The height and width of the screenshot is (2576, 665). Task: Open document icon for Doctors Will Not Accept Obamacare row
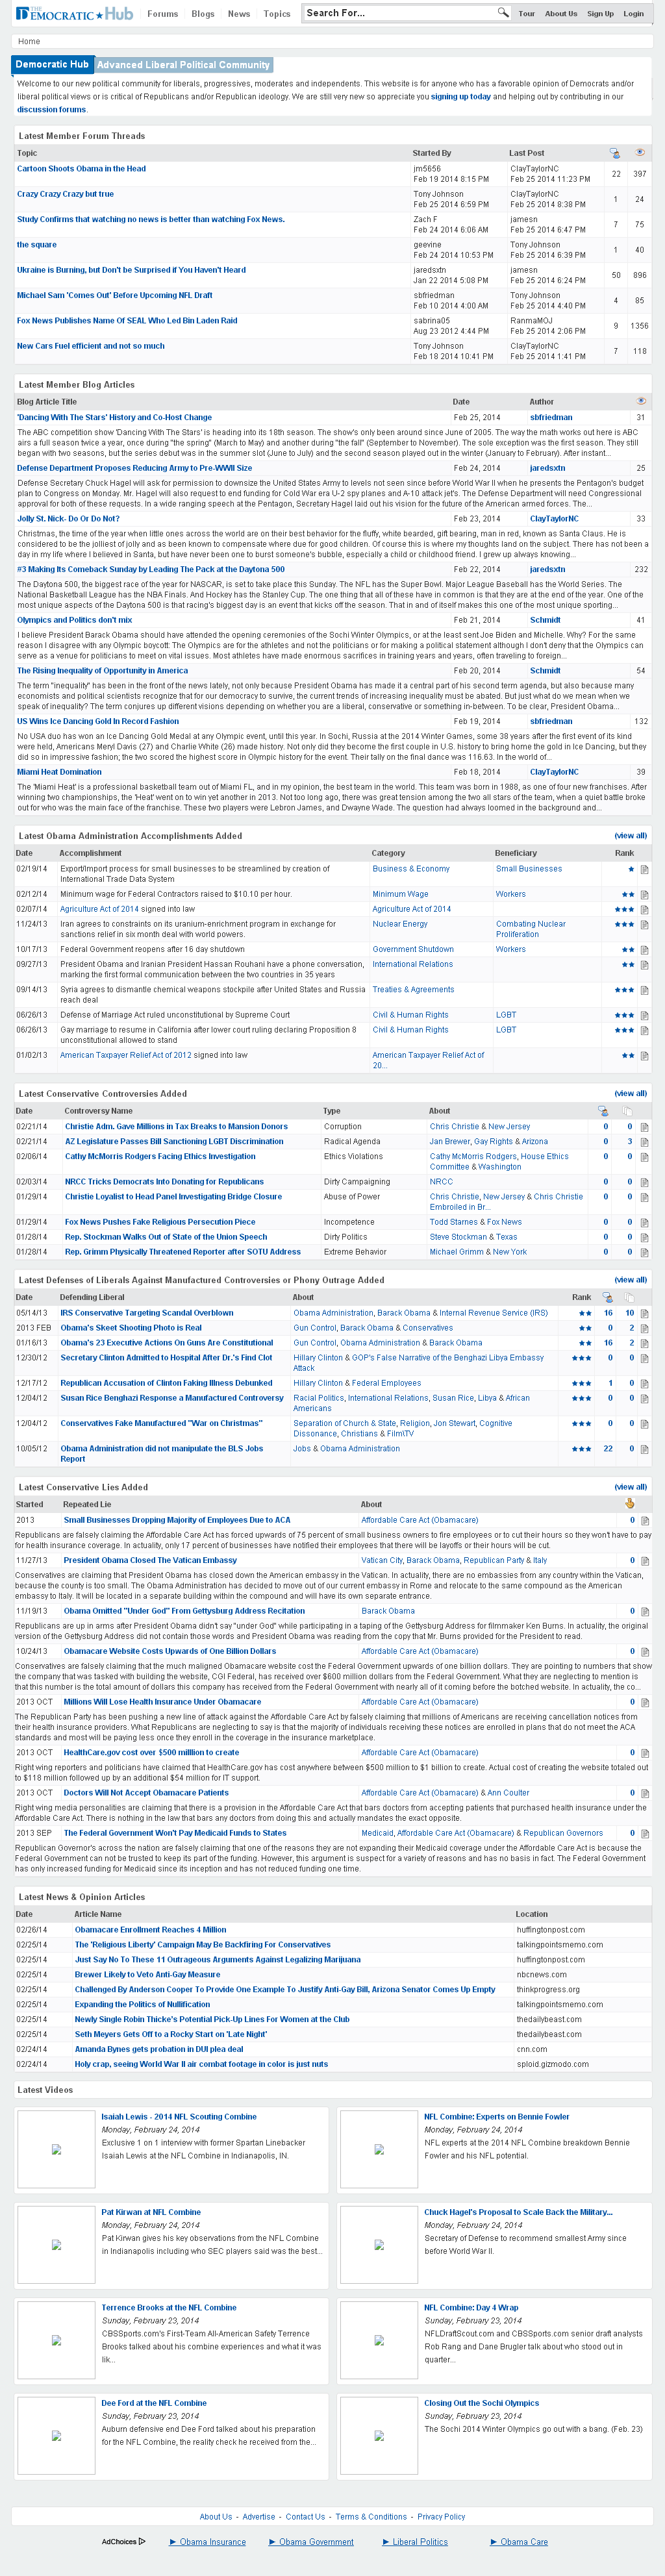(x=645, y=1793)
